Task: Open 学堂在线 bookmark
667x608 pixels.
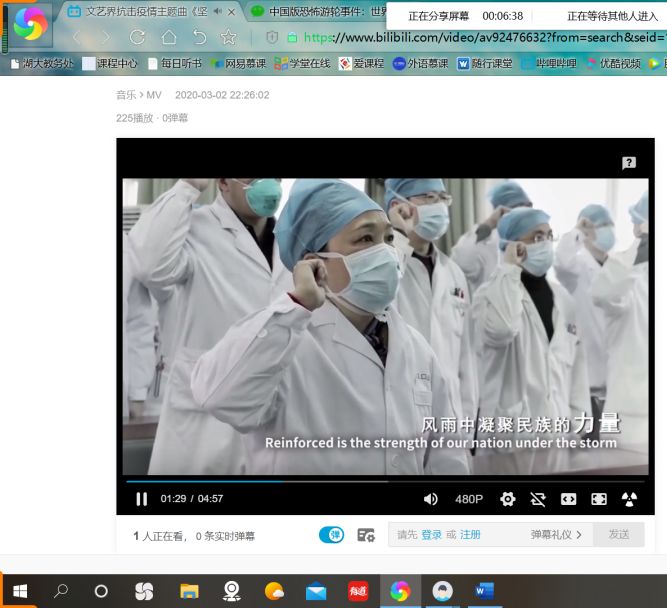Action: coord(302,63)
